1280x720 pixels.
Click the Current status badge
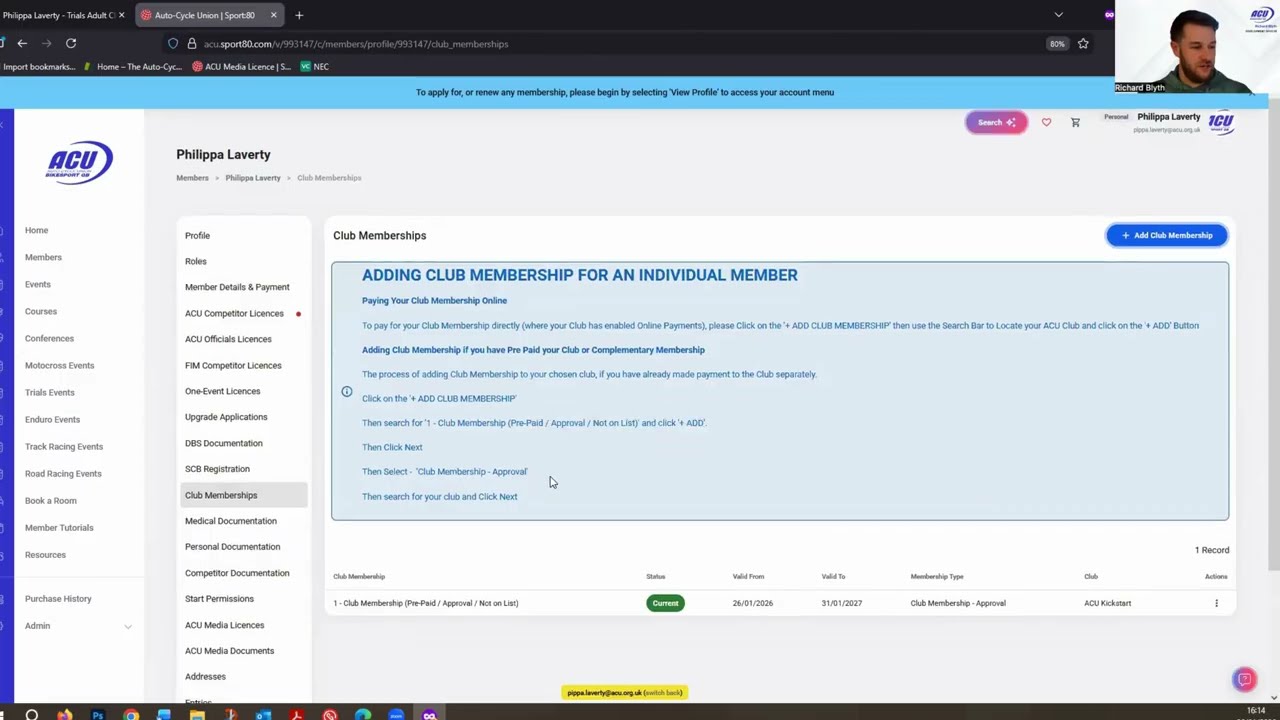click(x=665, y=603)
